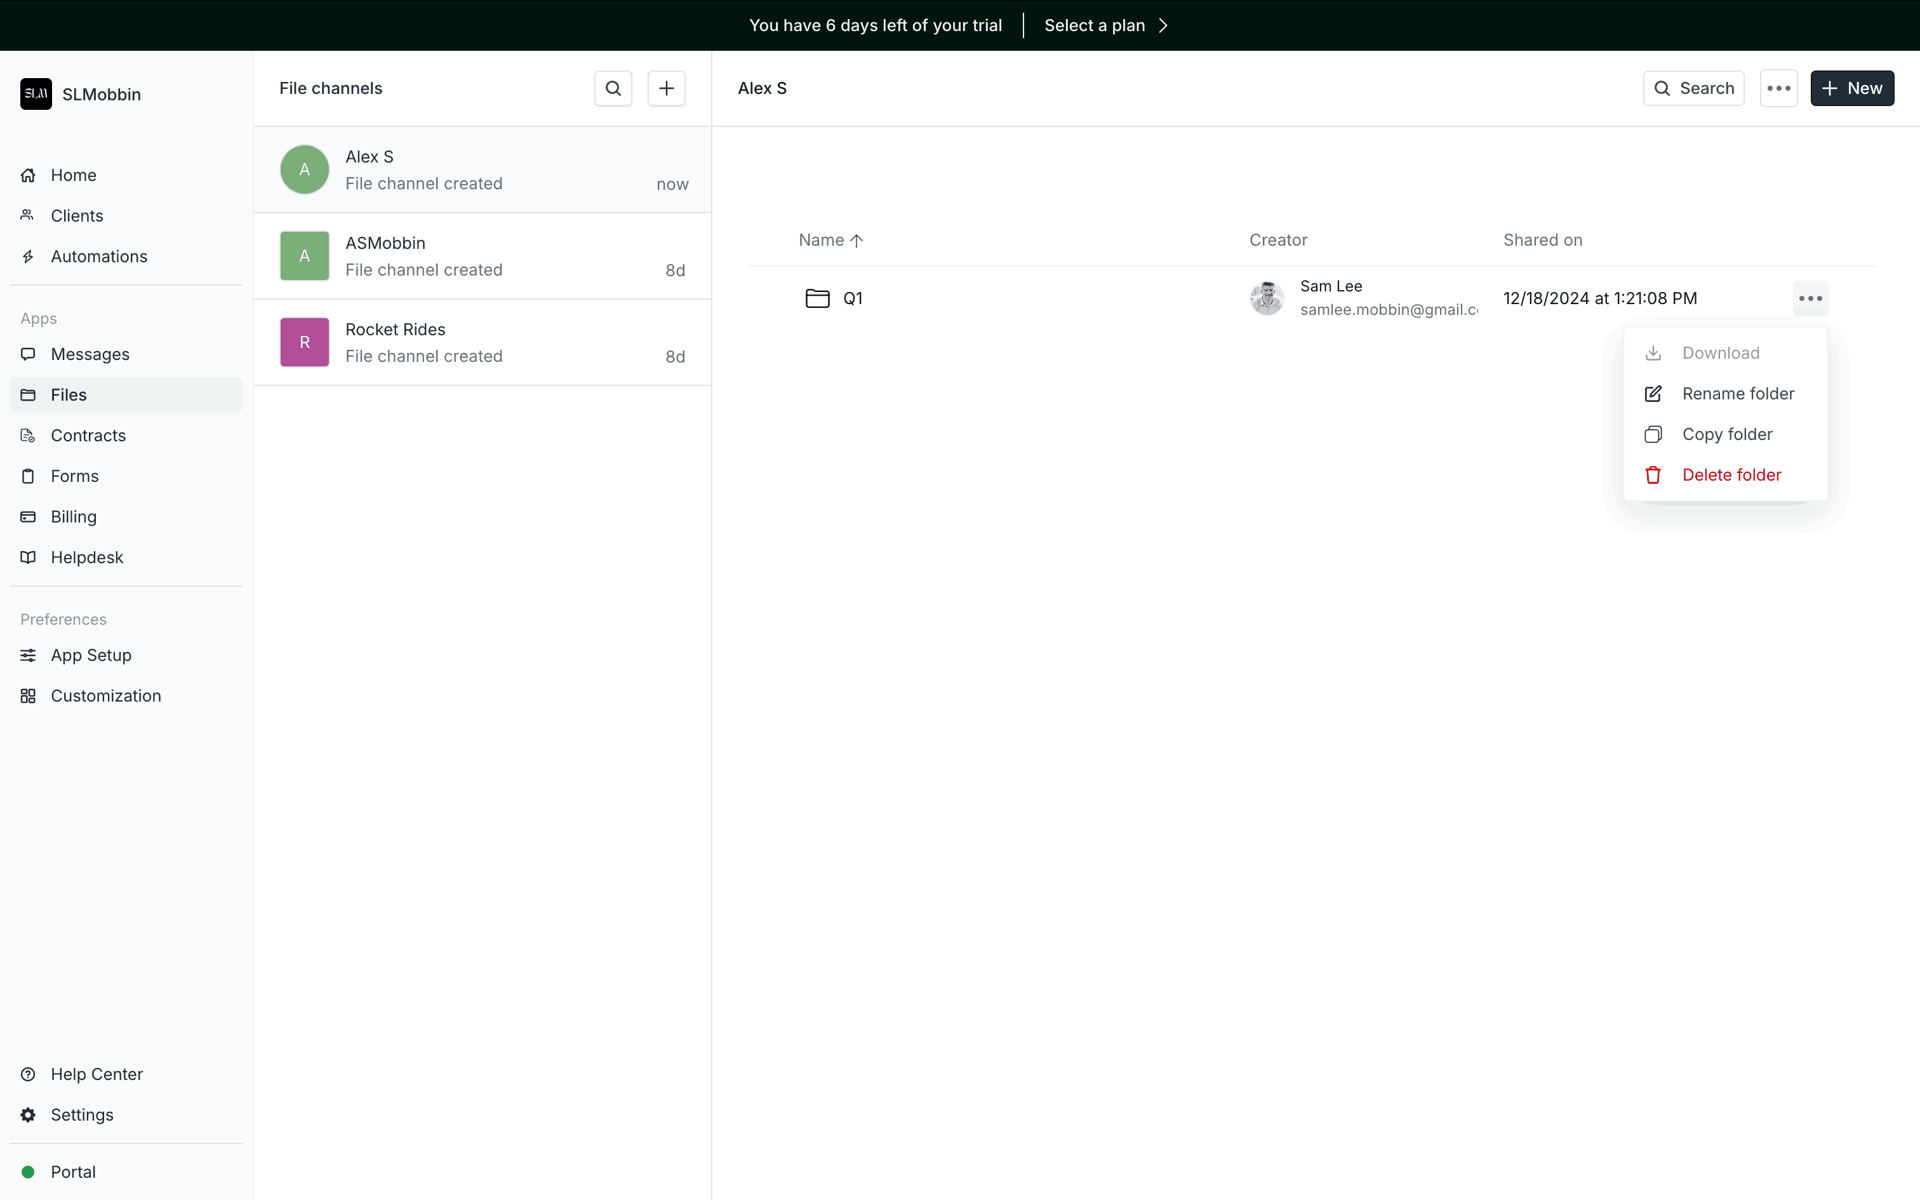Click the Select a plan chevron arrow
Image resolution: width=1920 pixels, height=1200 pixels.
(1163, 25)
